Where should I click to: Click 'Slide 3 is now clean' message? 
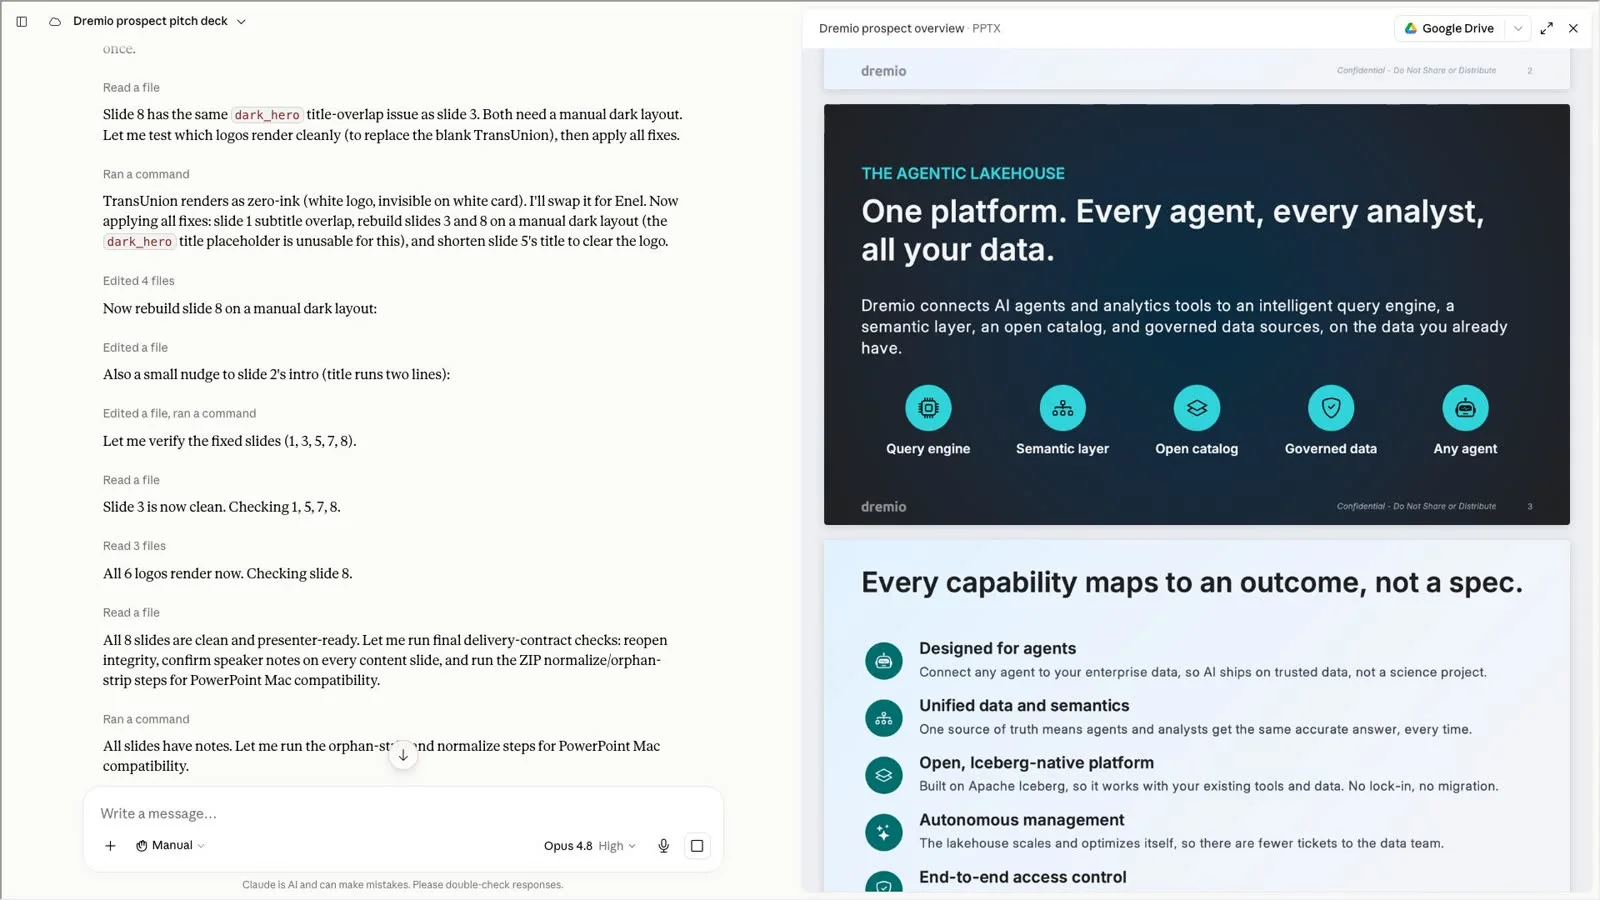pos(221,507)
